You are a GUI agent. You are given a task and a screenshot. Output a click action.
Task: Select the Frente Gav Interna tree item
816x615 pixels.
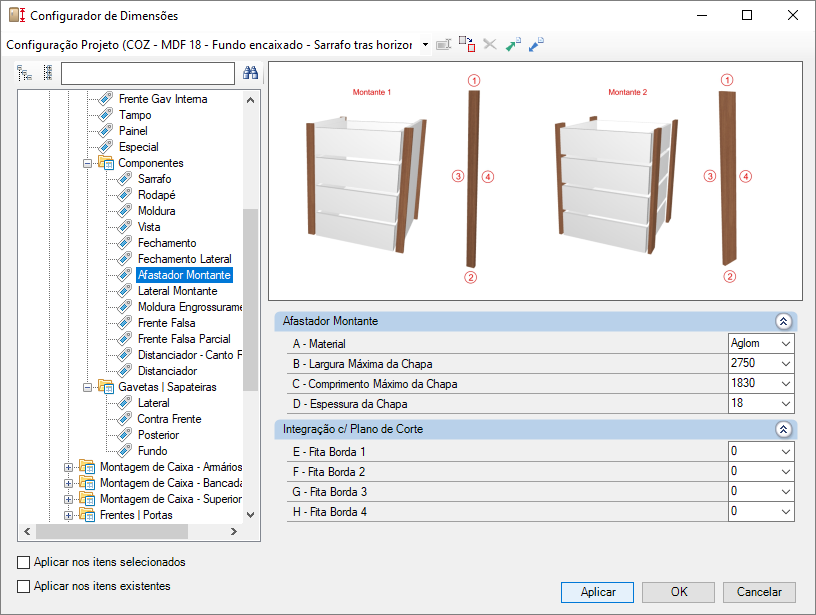tap(163, 99)
